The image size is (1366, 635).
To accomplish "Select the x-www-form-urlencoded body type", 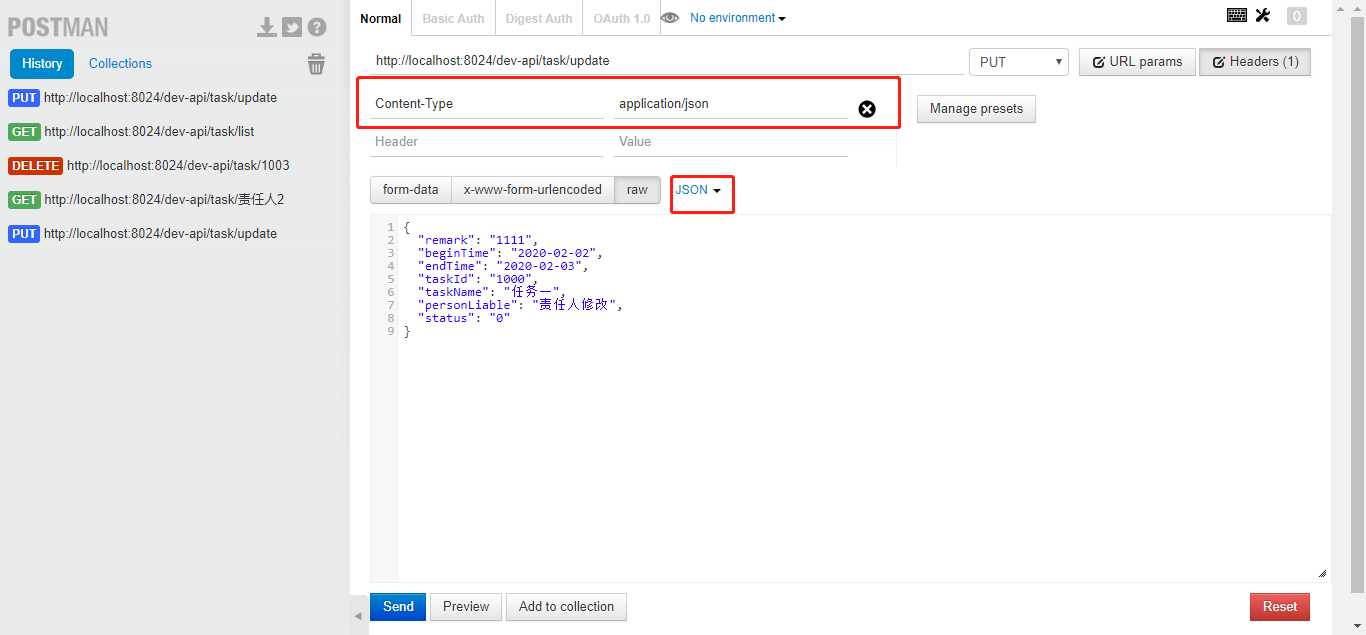I will pos(532,189).
